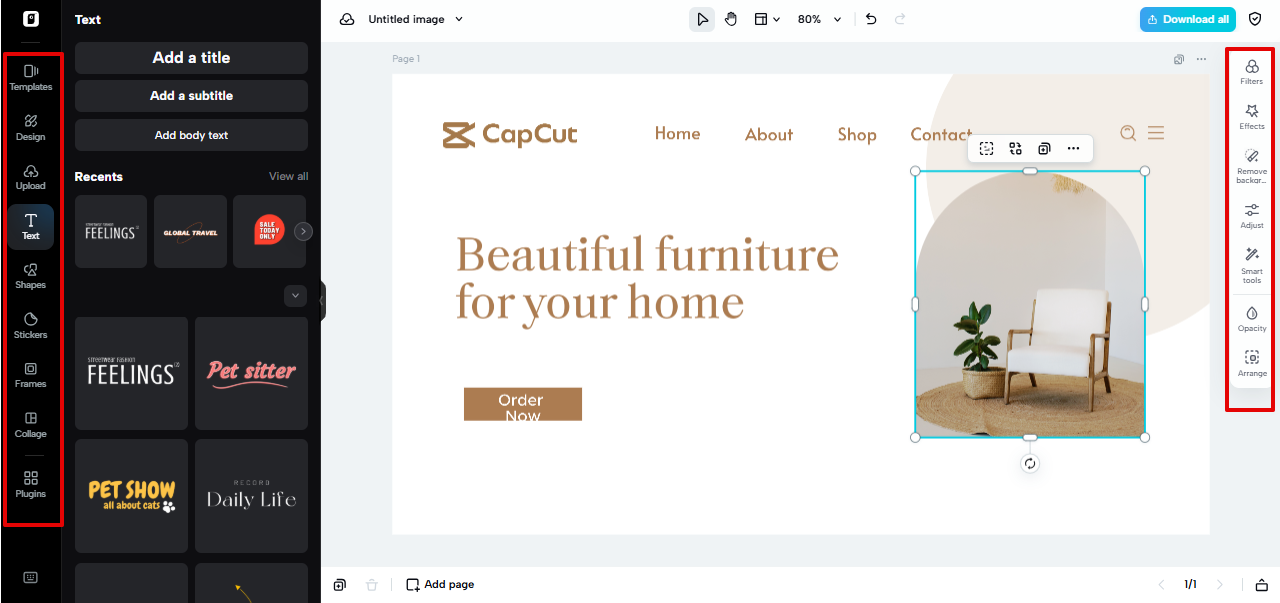Collapse the Recents list with the chevron

click(x=295, y=295)
